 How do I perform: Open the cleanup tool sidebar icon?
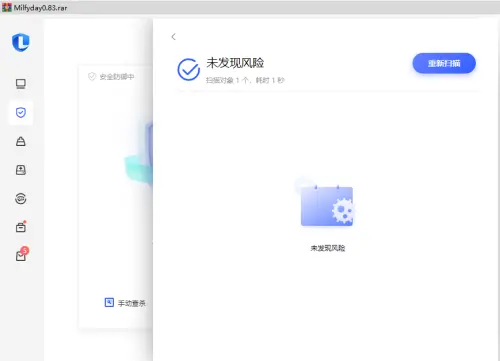pos(21,141)
